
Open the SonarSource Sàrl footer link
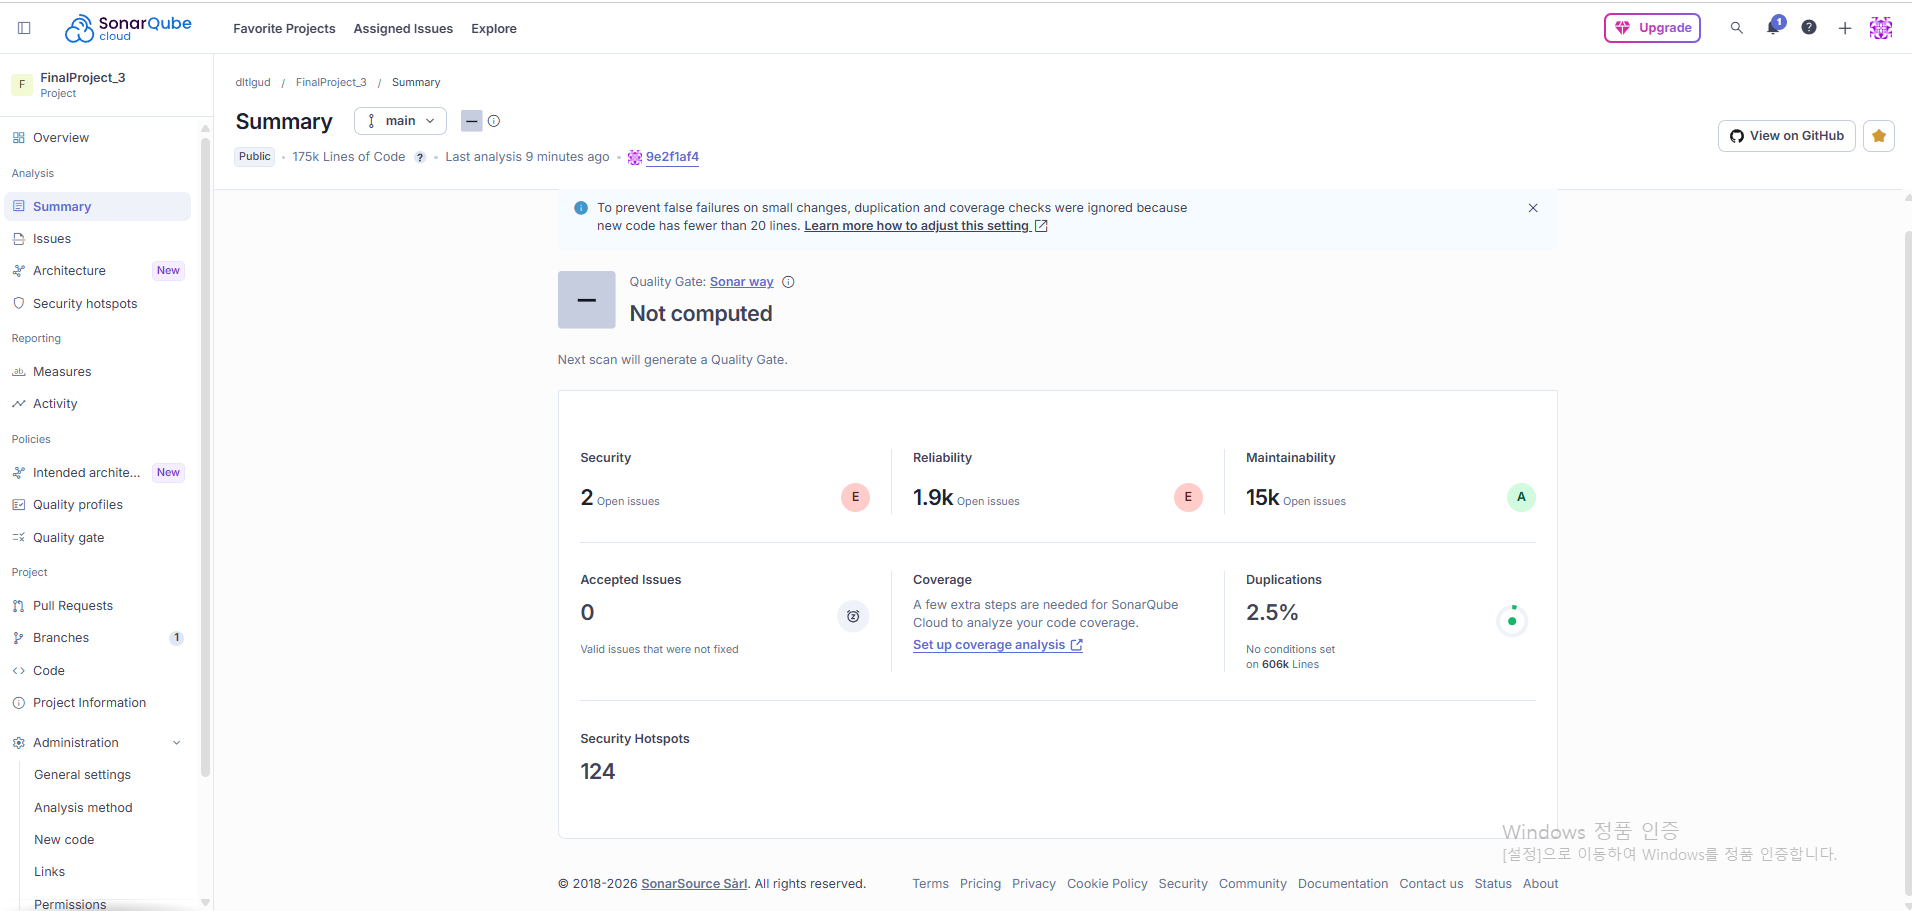click(694, 884)
